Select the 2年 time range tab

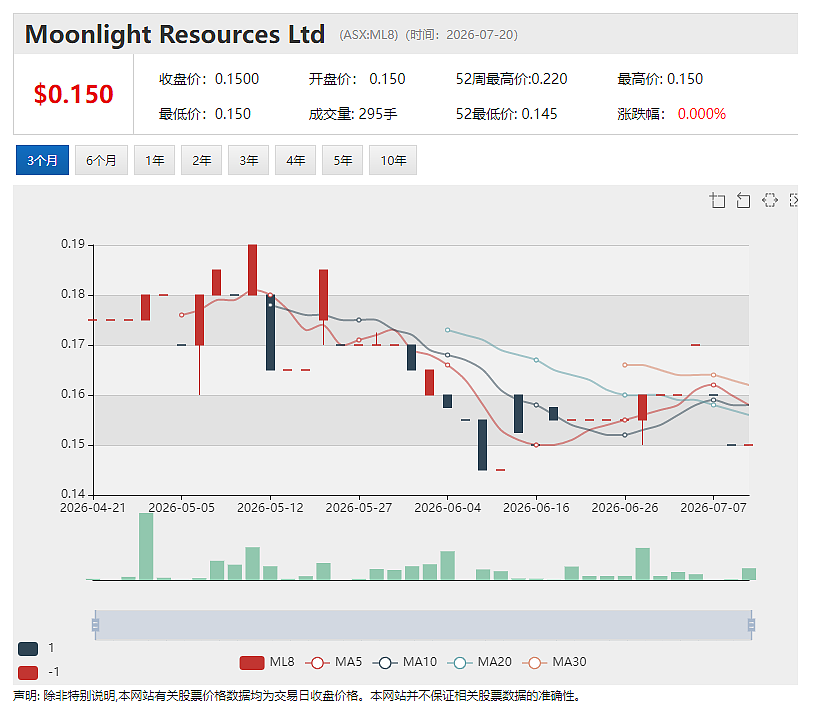(201, 160)
